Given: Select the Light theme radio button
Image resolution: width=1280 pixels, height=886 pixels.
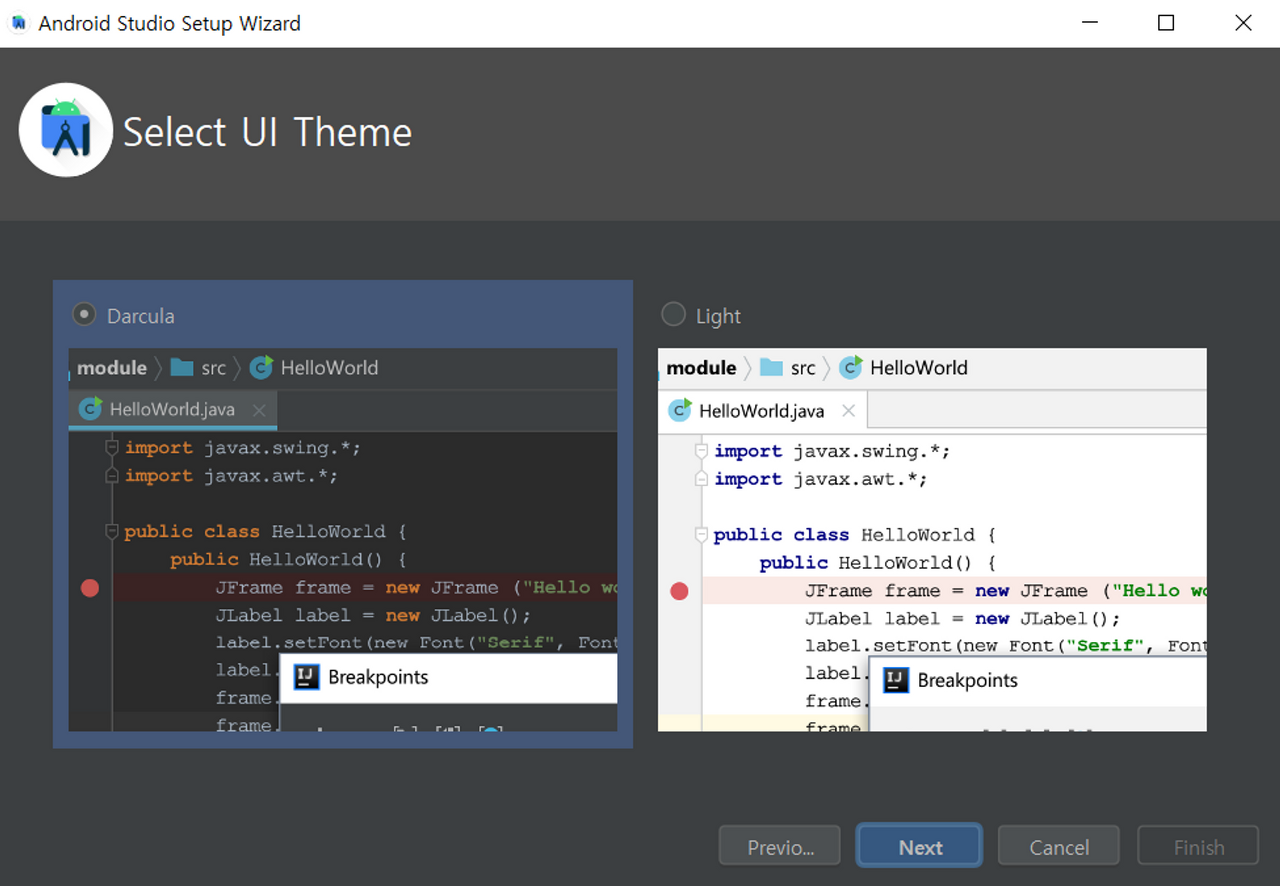Looking at the screenshot, I should point(674,315).
